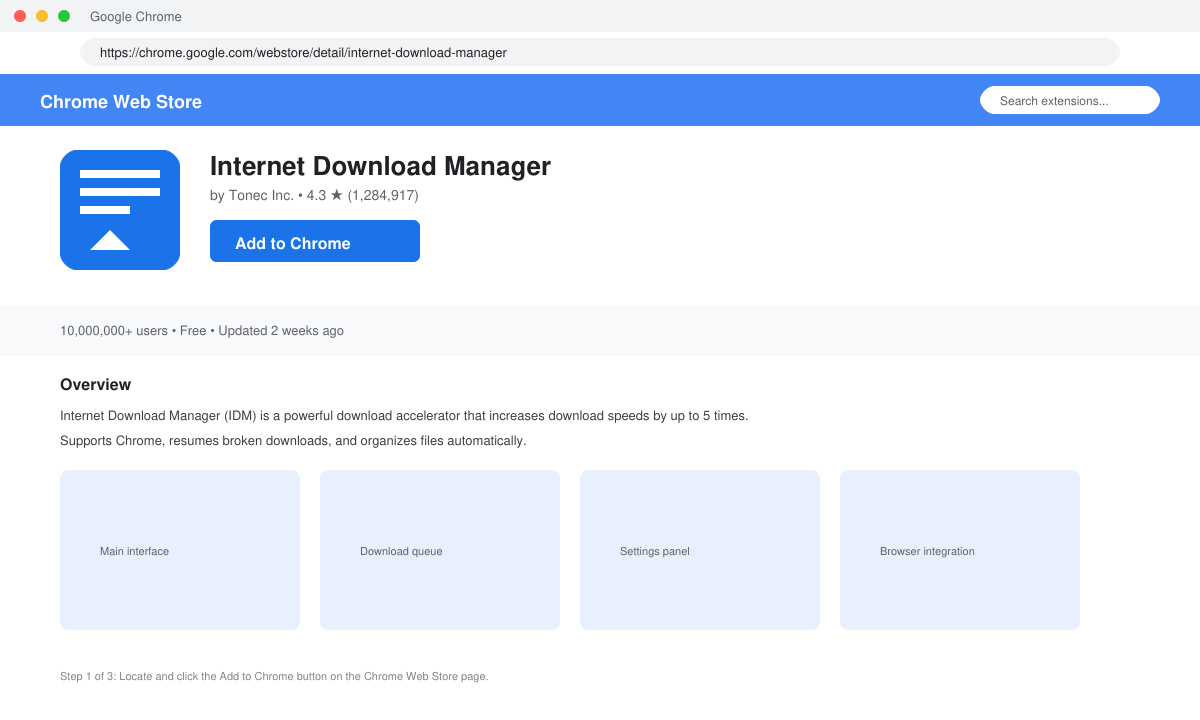Minimize the window using the yellow button
The image size is (1200, 720).
[x=42, y=16]
